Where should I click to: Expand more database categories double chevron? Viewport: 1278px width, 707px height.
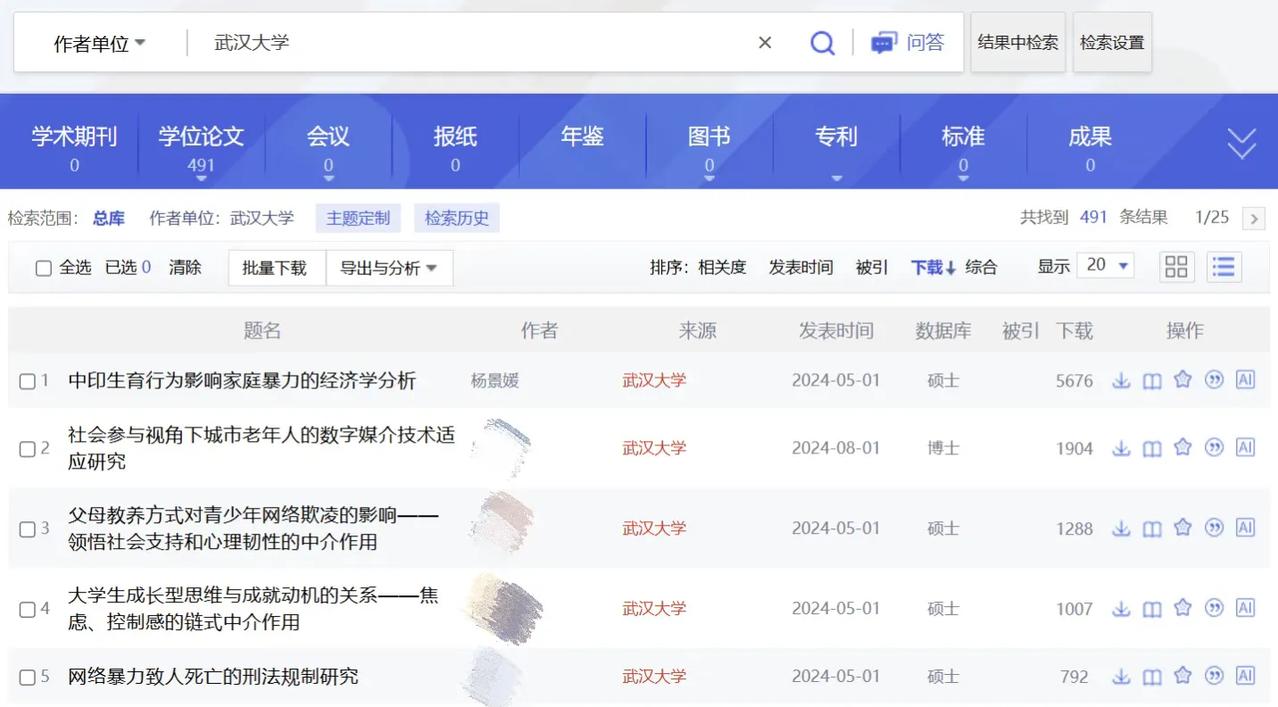[1241, 144]
